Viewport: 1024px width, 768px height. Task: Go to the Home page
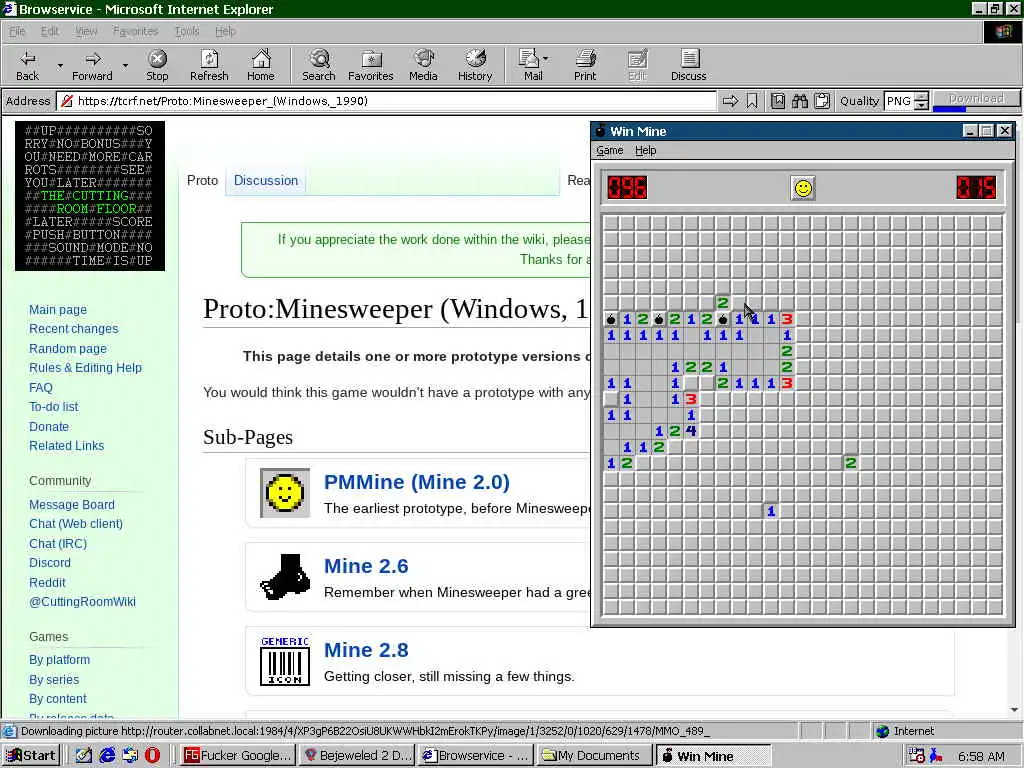pos(261,65)
